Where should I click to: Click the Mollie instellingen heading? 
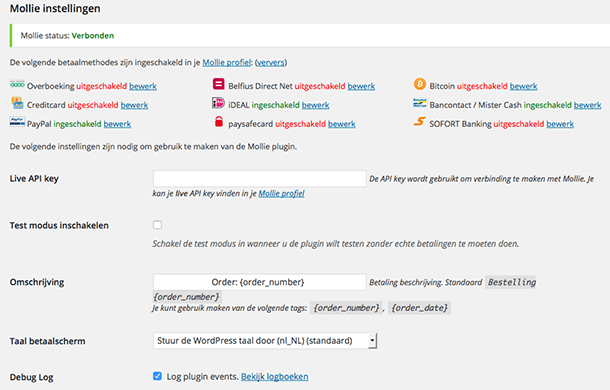coord(55,9)
